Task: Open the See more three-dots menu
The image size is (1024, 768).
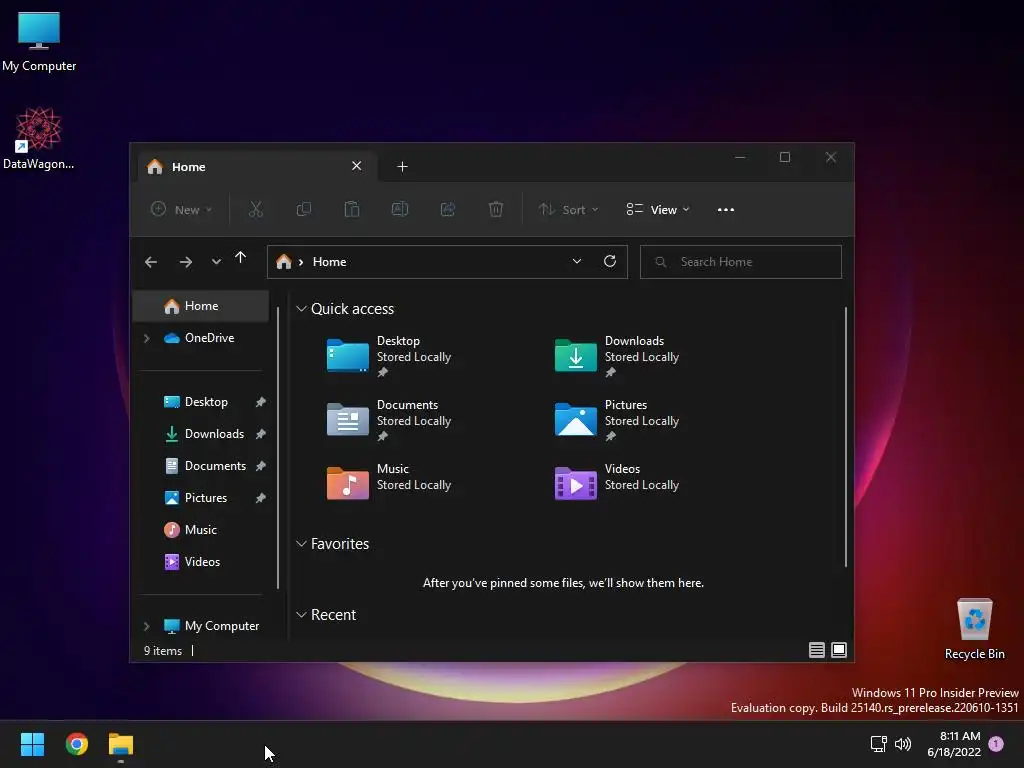Action: click(726, 210)
